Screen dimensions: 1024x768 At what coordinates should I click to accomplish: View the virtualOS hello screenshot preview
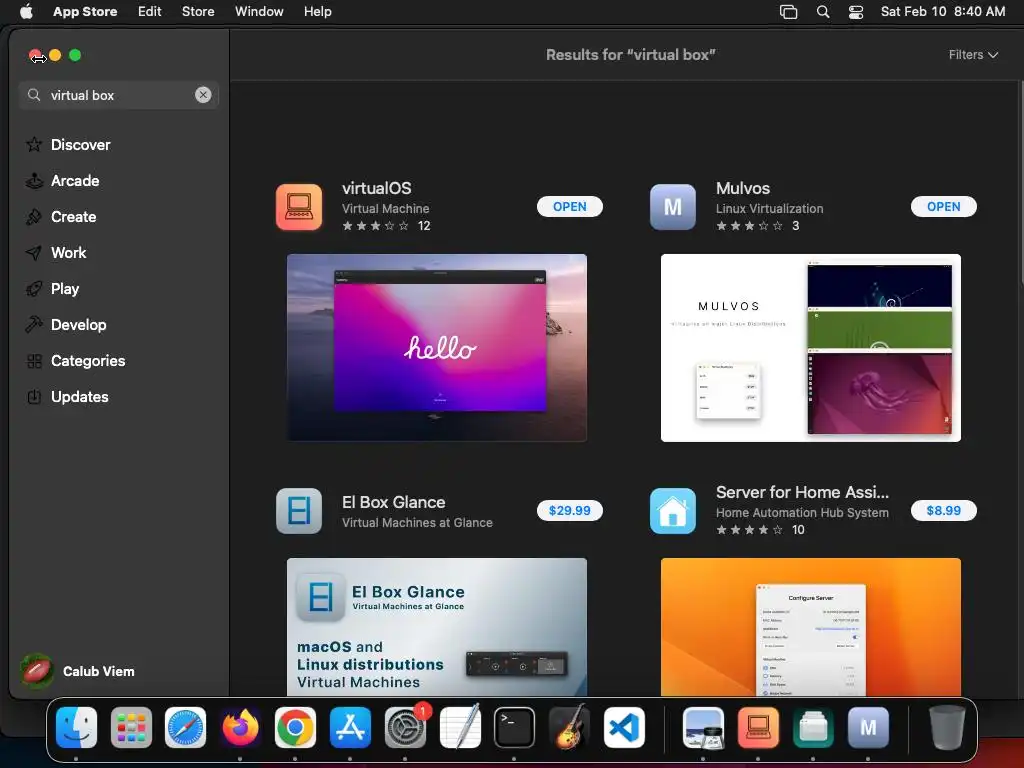point(437,347)
